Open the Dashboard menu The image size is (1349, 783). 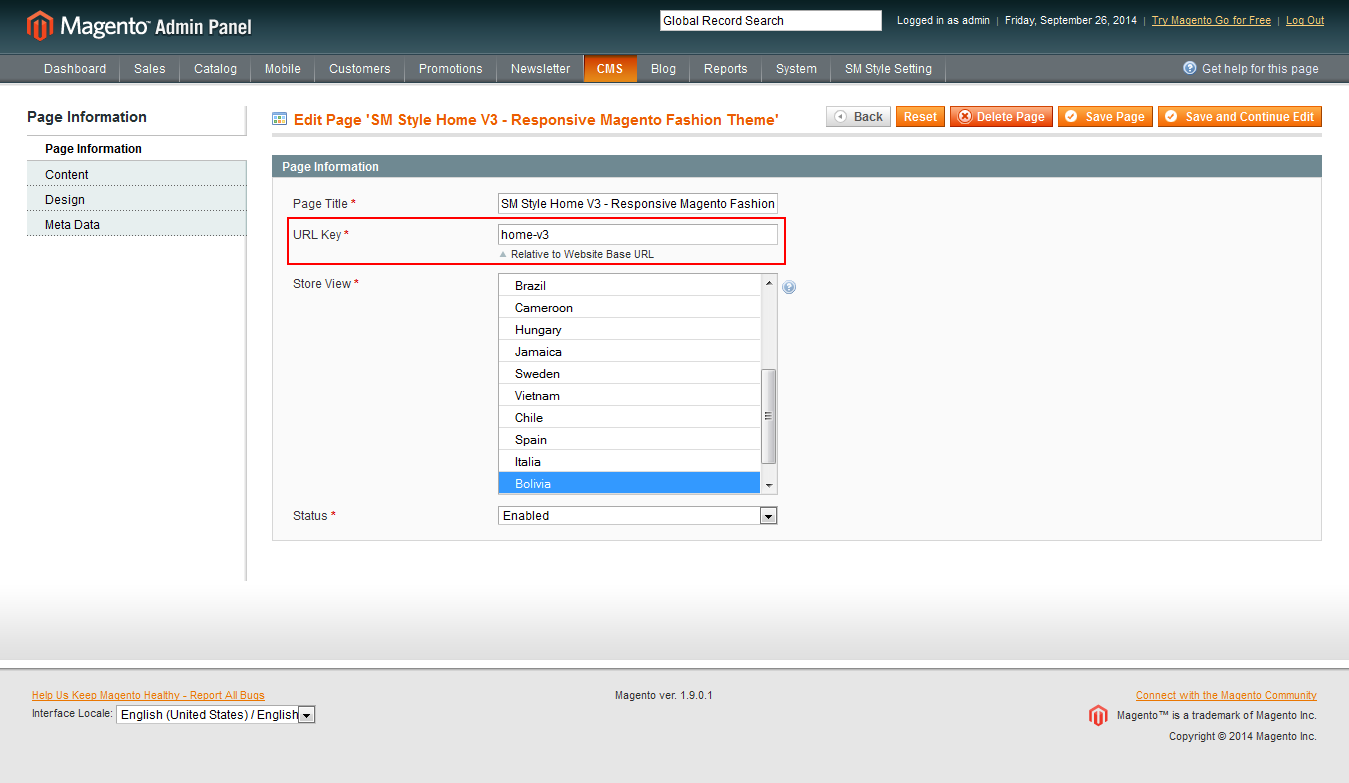[75, 69]
